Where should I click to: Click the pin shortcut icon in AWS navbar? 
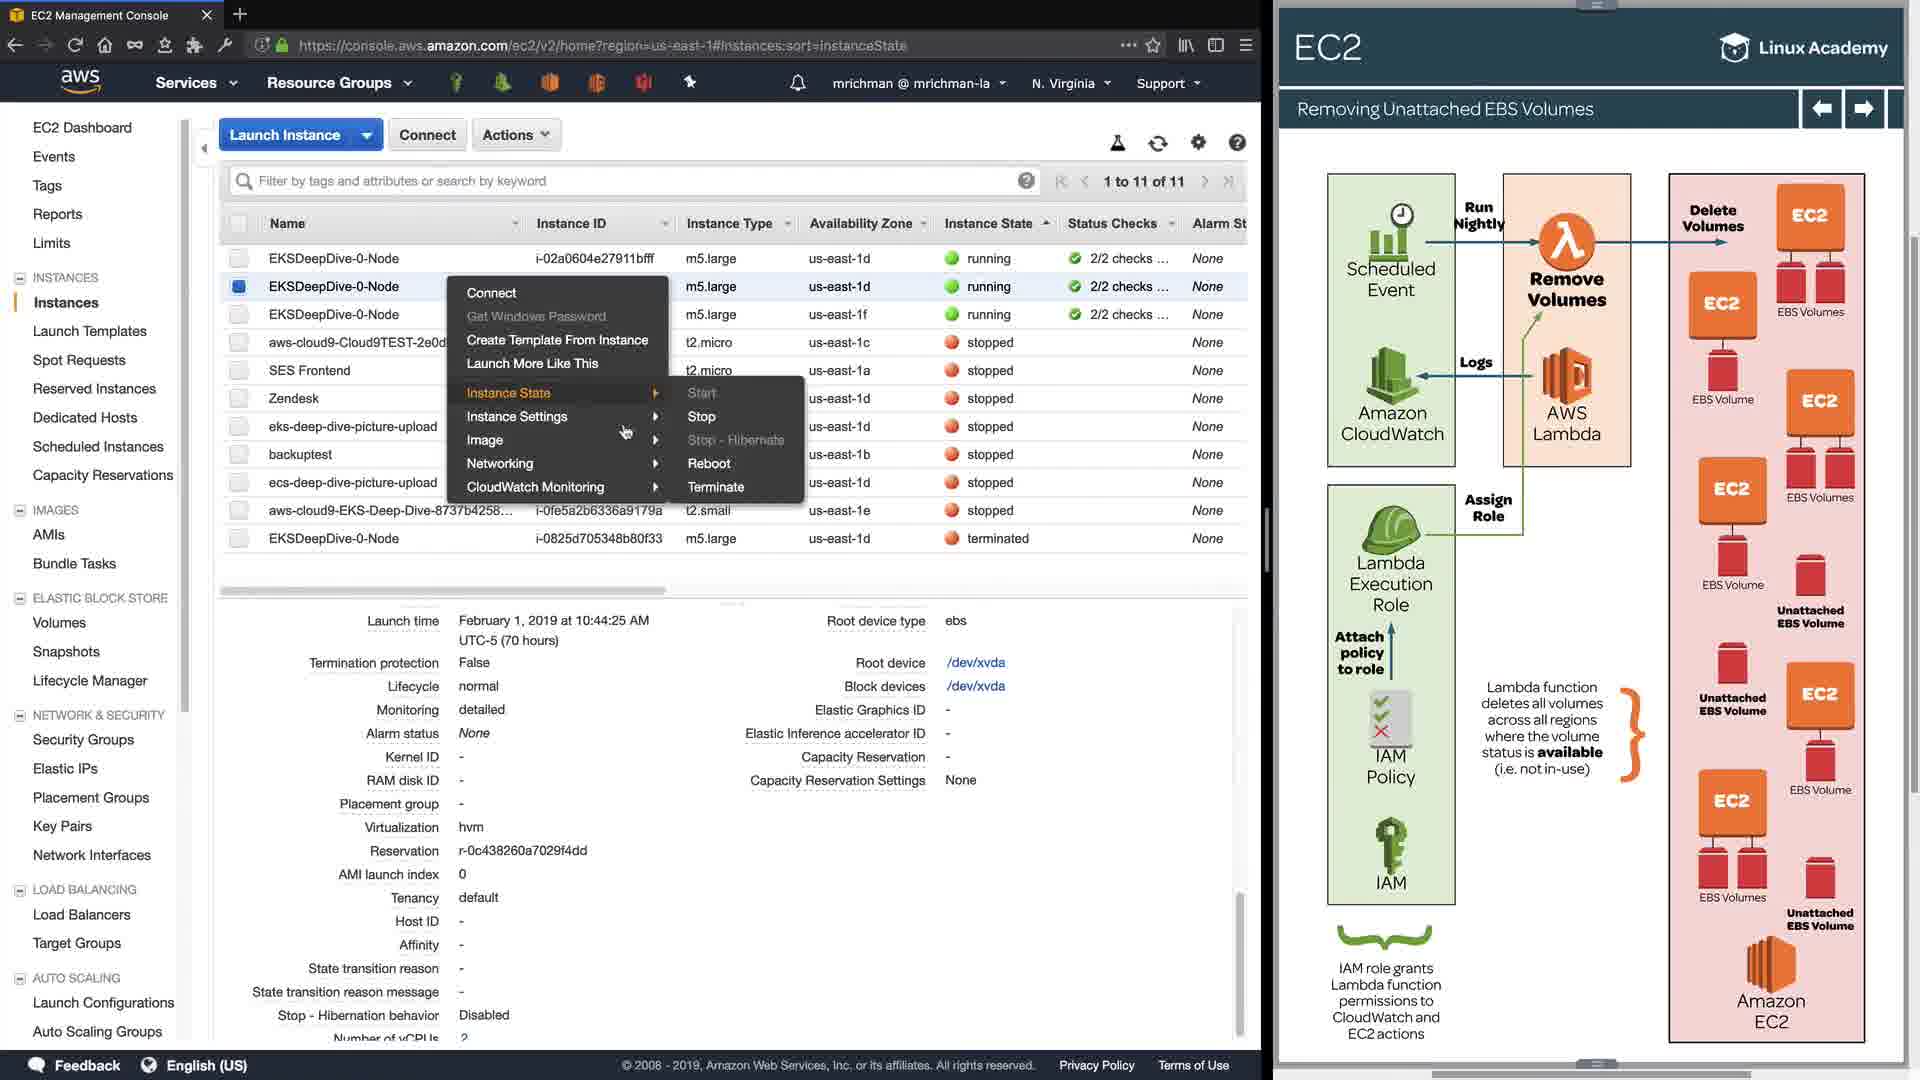[x=690, y=82]
